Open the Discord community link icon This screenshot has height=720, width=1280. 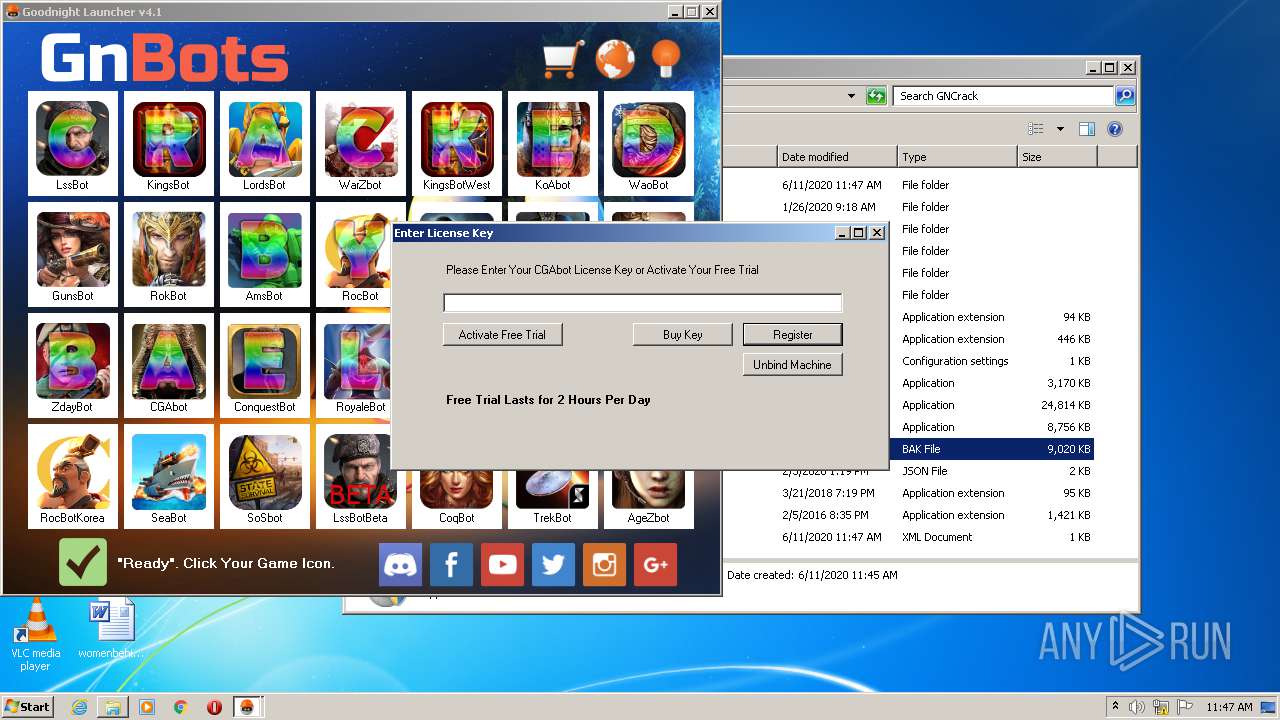pos(400,565)
